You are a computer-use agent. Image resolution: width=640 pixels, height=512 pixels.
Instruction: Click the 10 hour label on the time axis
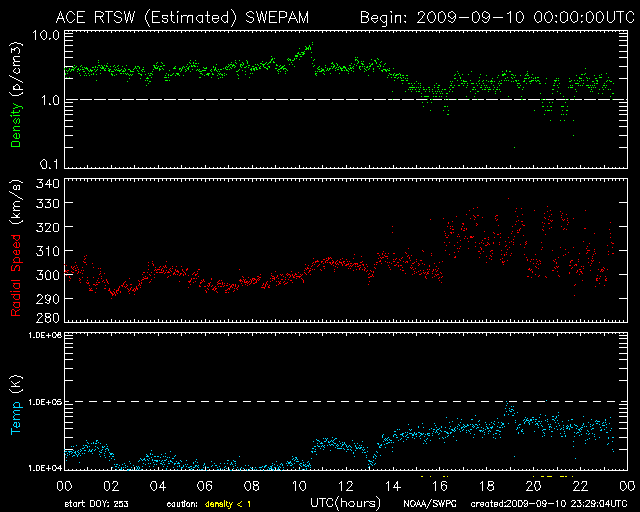[x=299, y=486]
